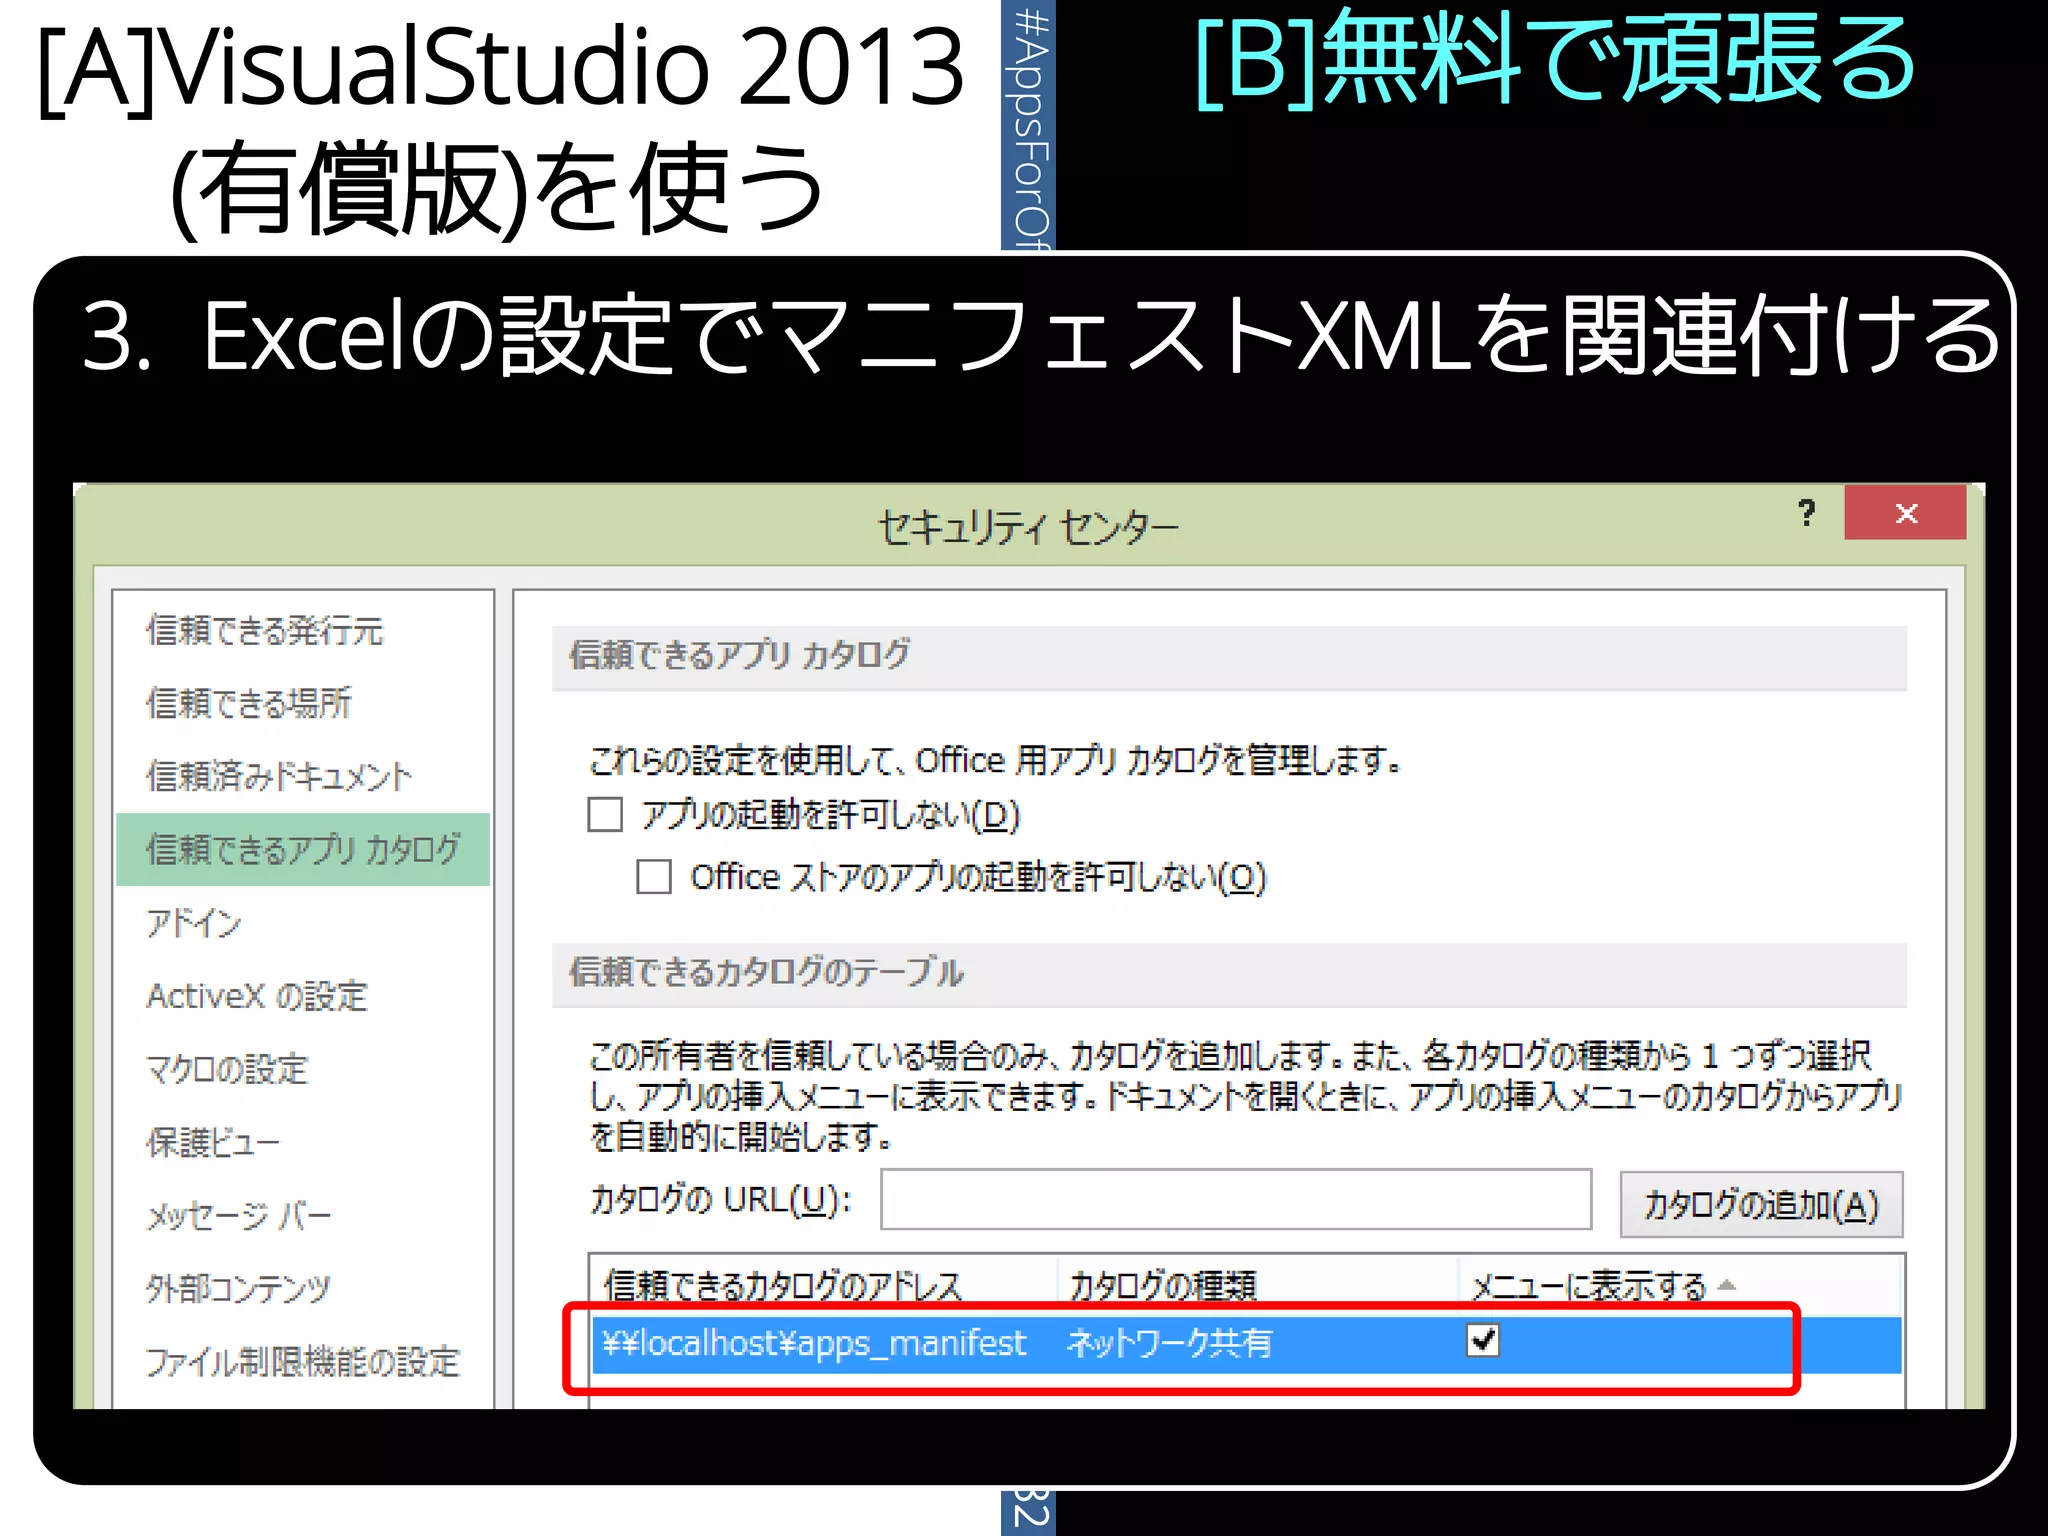The height and width of the screenshot is (1536, 2048).
Task: Click the help question mark icon
Action: 1806,514
